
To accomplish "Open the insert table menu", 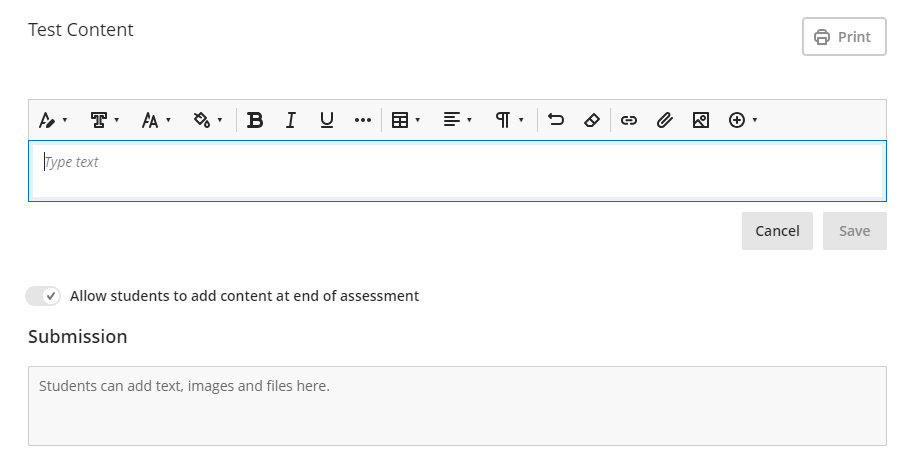I will [x=405, y=120].
